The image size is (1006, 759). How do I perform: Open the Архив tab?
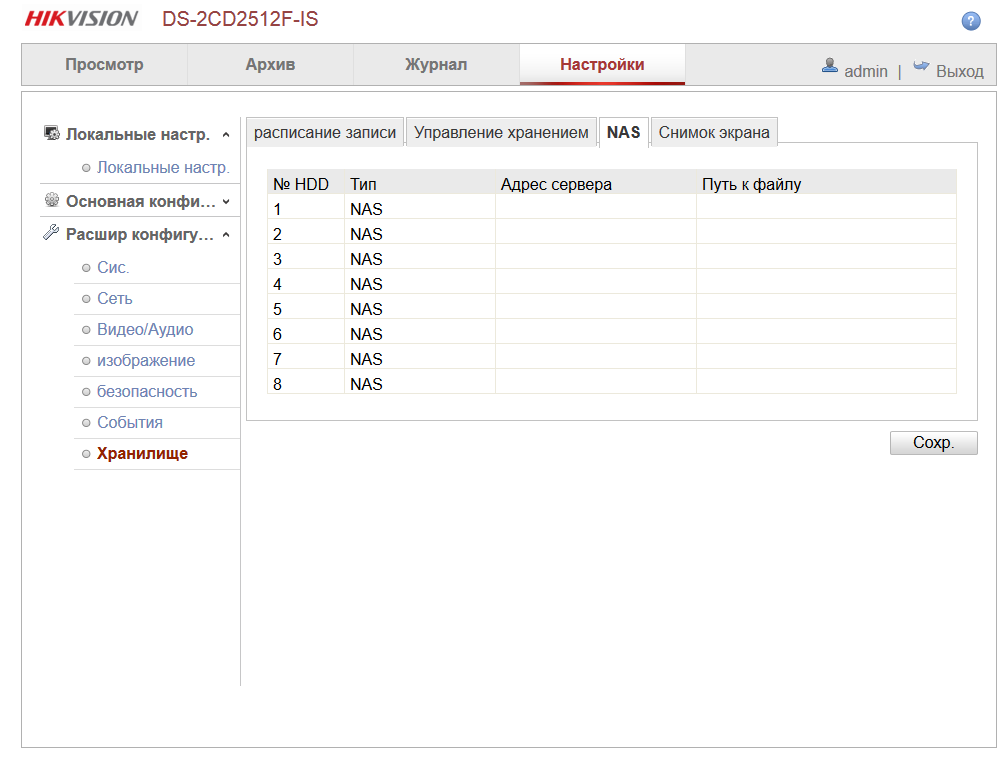click(x=270, y=64)
